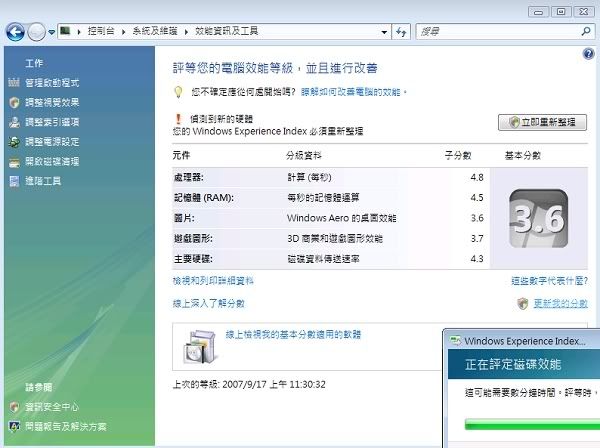
Task: Select the 效能資訊及工具 breadcrumb
Action: click(x=227, y=31)
